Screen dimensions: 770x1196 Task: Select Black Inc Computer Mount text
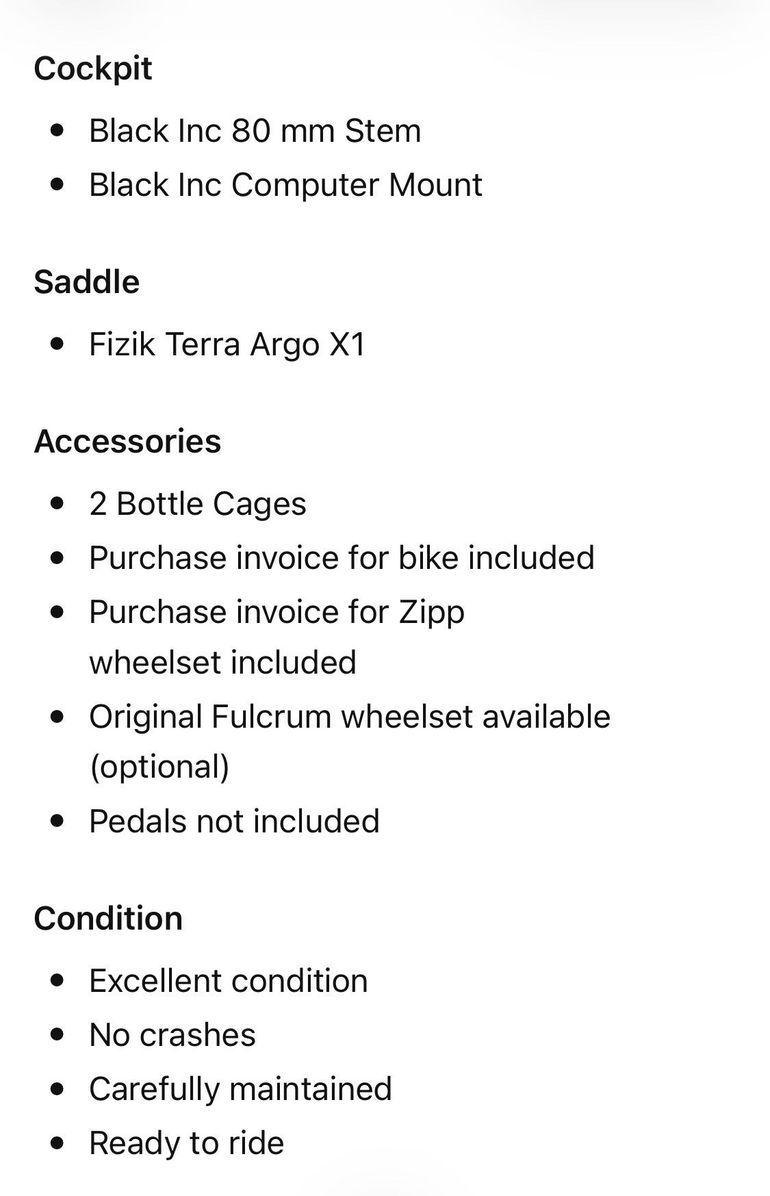[285, 185]
